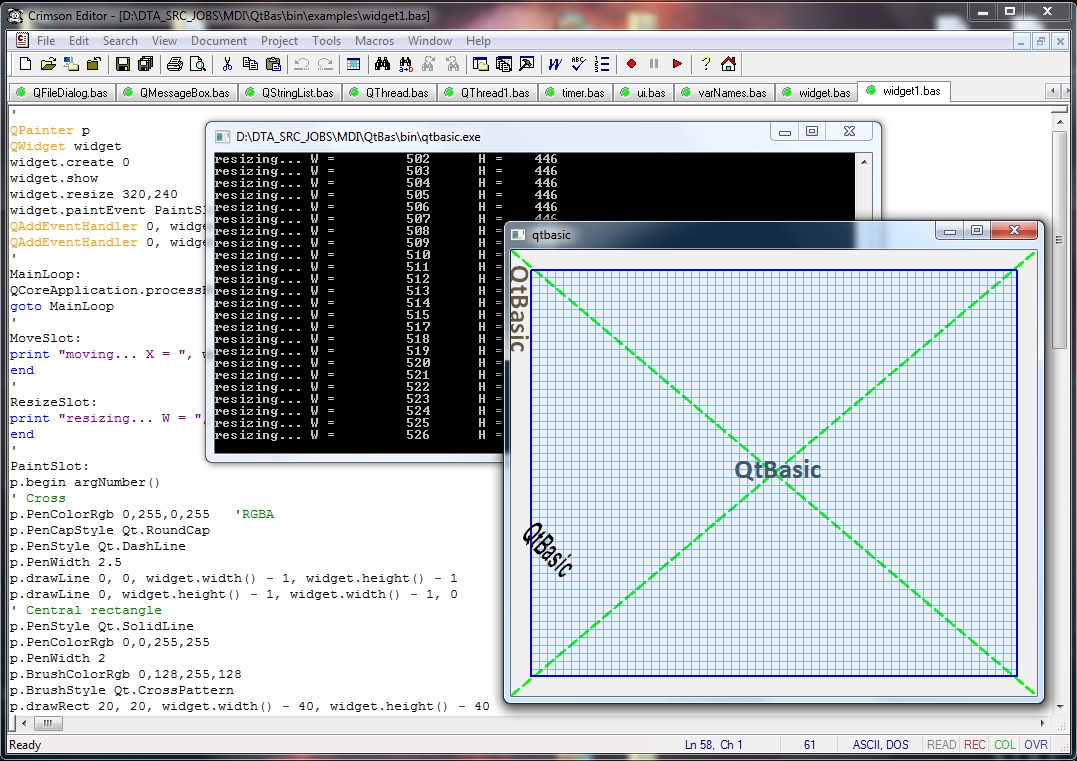Screen dimensions: 1077x761
Task: Start macro recording with the red circle
Action: pos(631,64)
